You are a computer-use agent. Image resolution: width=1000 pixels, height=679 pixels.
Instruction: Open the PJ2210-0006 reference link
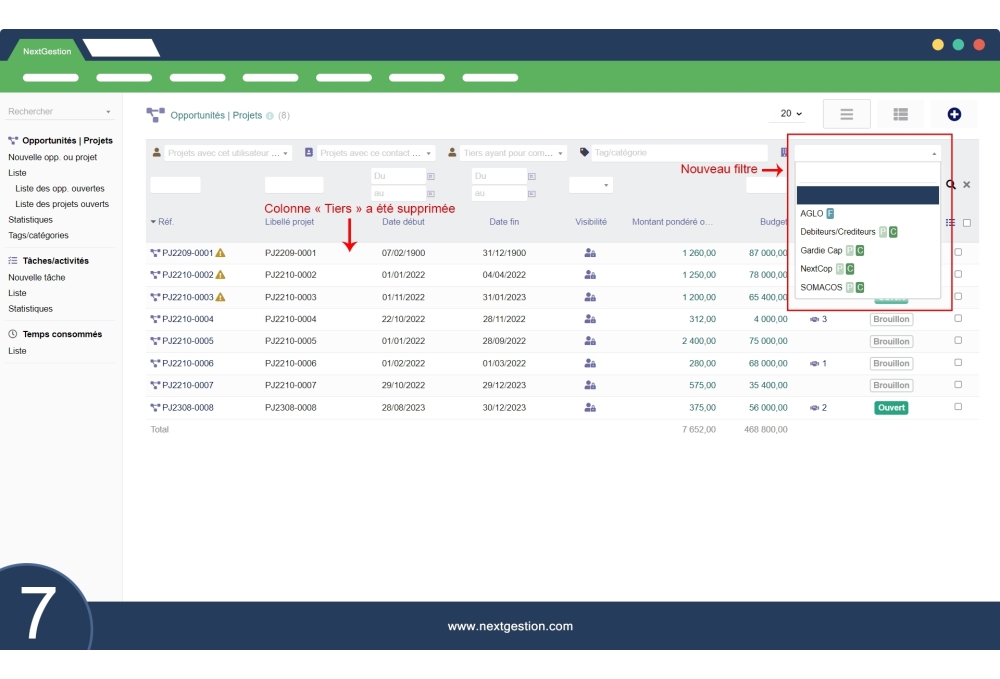(x=187, y=363)
